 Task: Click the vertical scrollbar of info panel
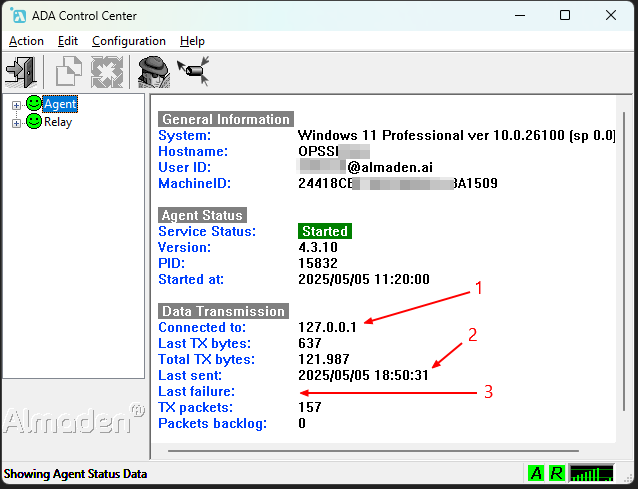click(x=624, y=261)
